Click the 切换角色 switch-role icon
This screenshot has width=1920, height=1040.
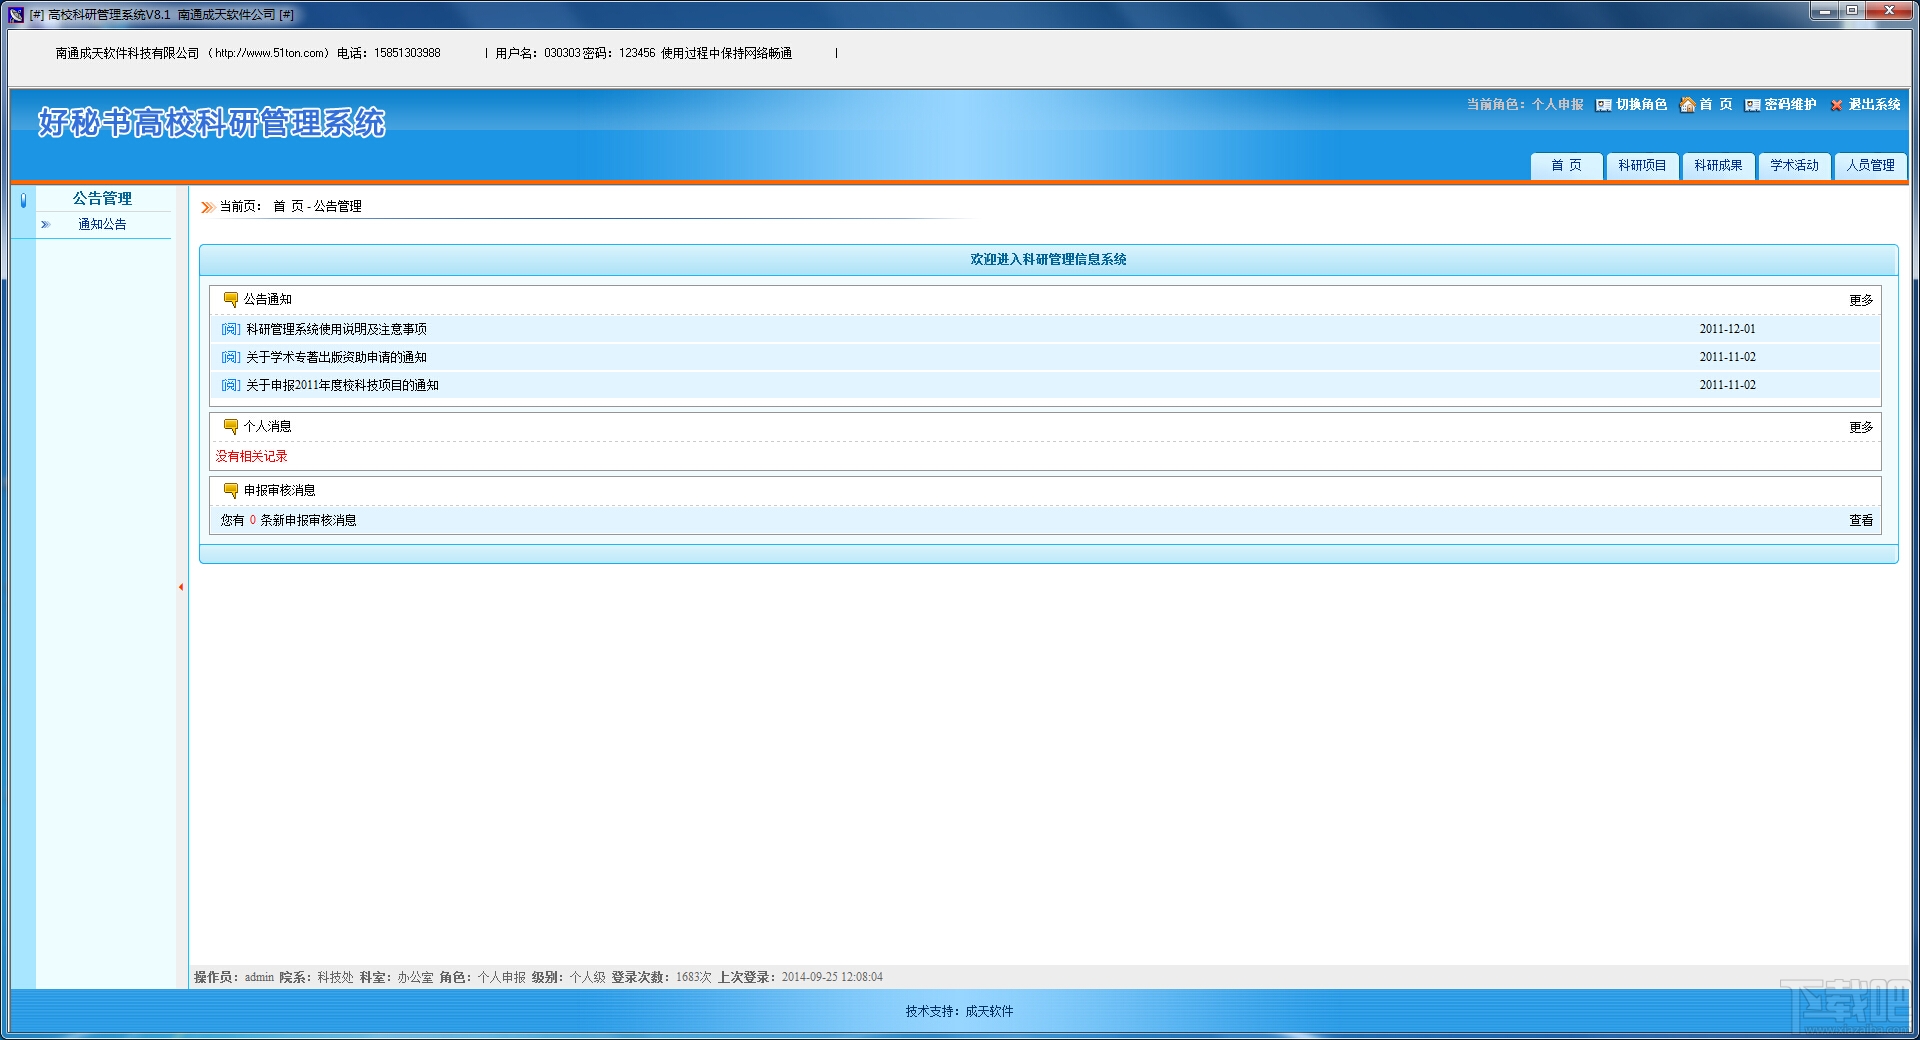1603,105
